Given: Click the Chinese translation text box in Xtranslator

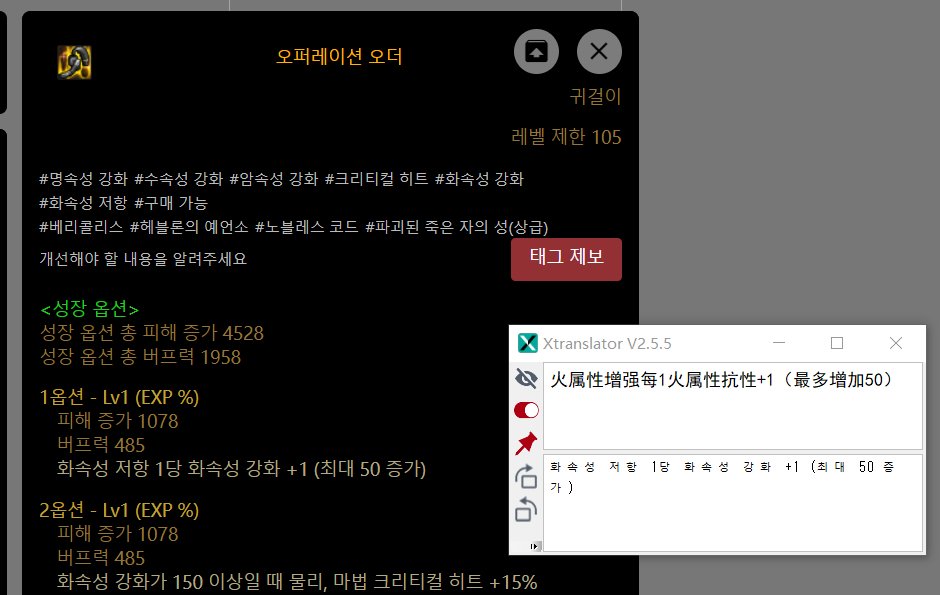Looking at the screenshot, I should [733, 406].
